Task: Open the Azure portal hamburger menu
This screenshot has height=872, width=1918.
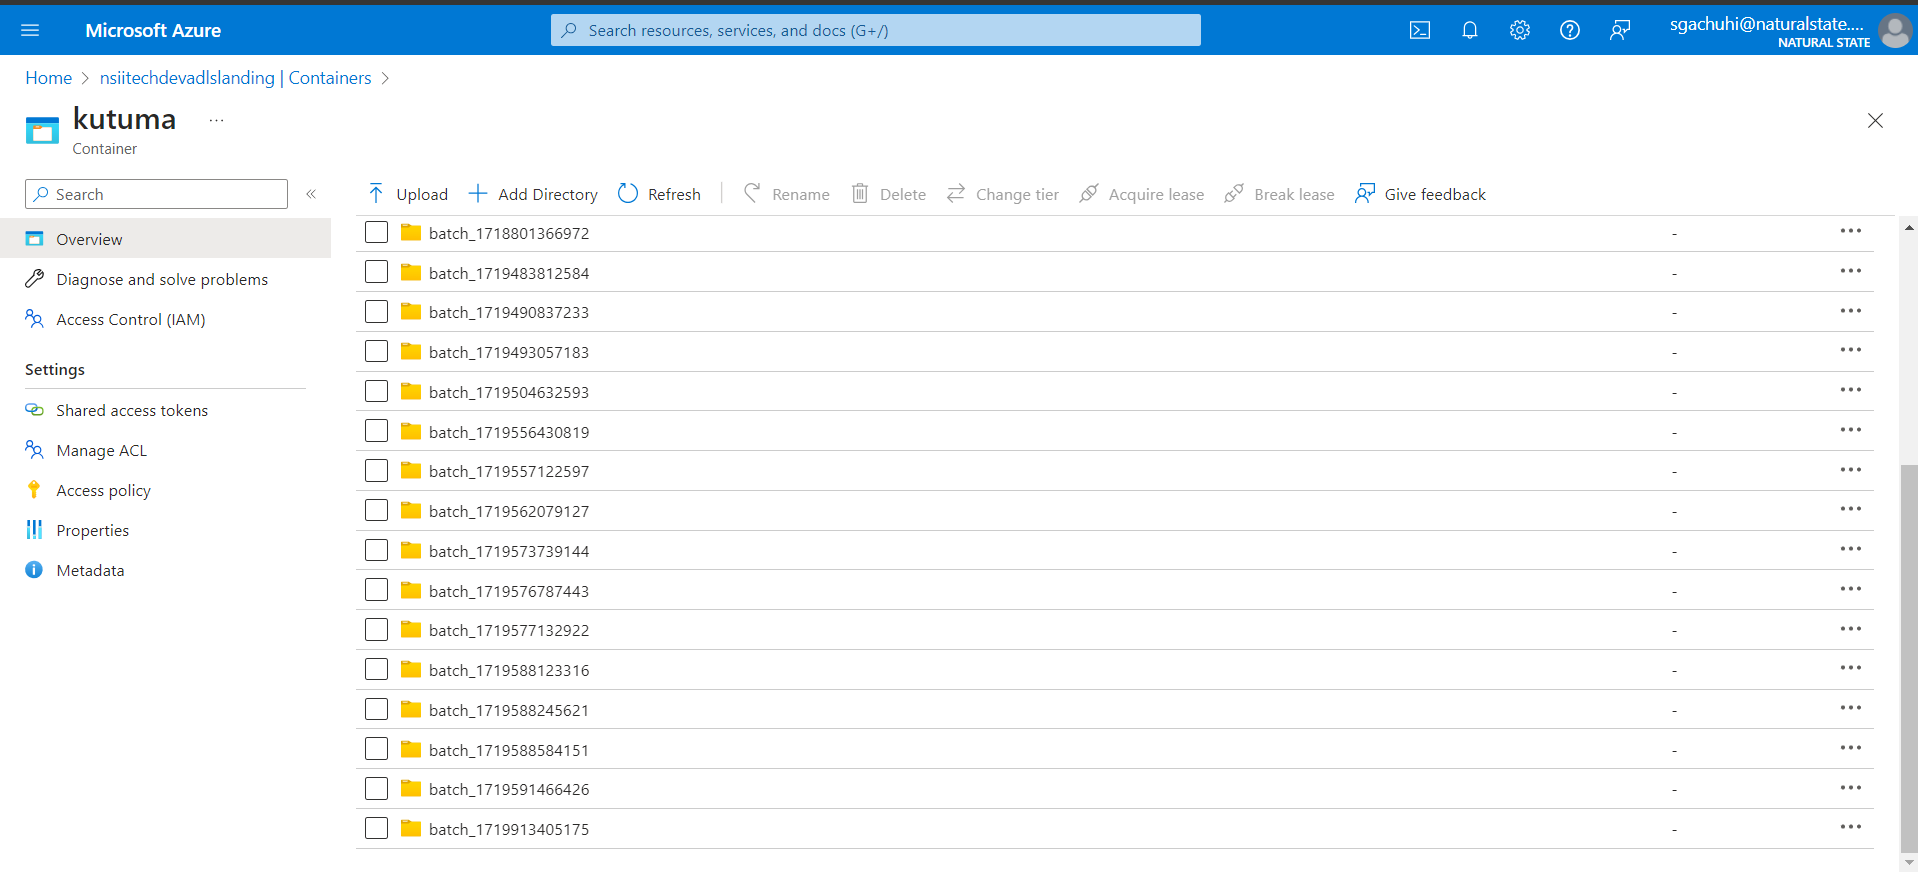Action: [x=30, y=30]
